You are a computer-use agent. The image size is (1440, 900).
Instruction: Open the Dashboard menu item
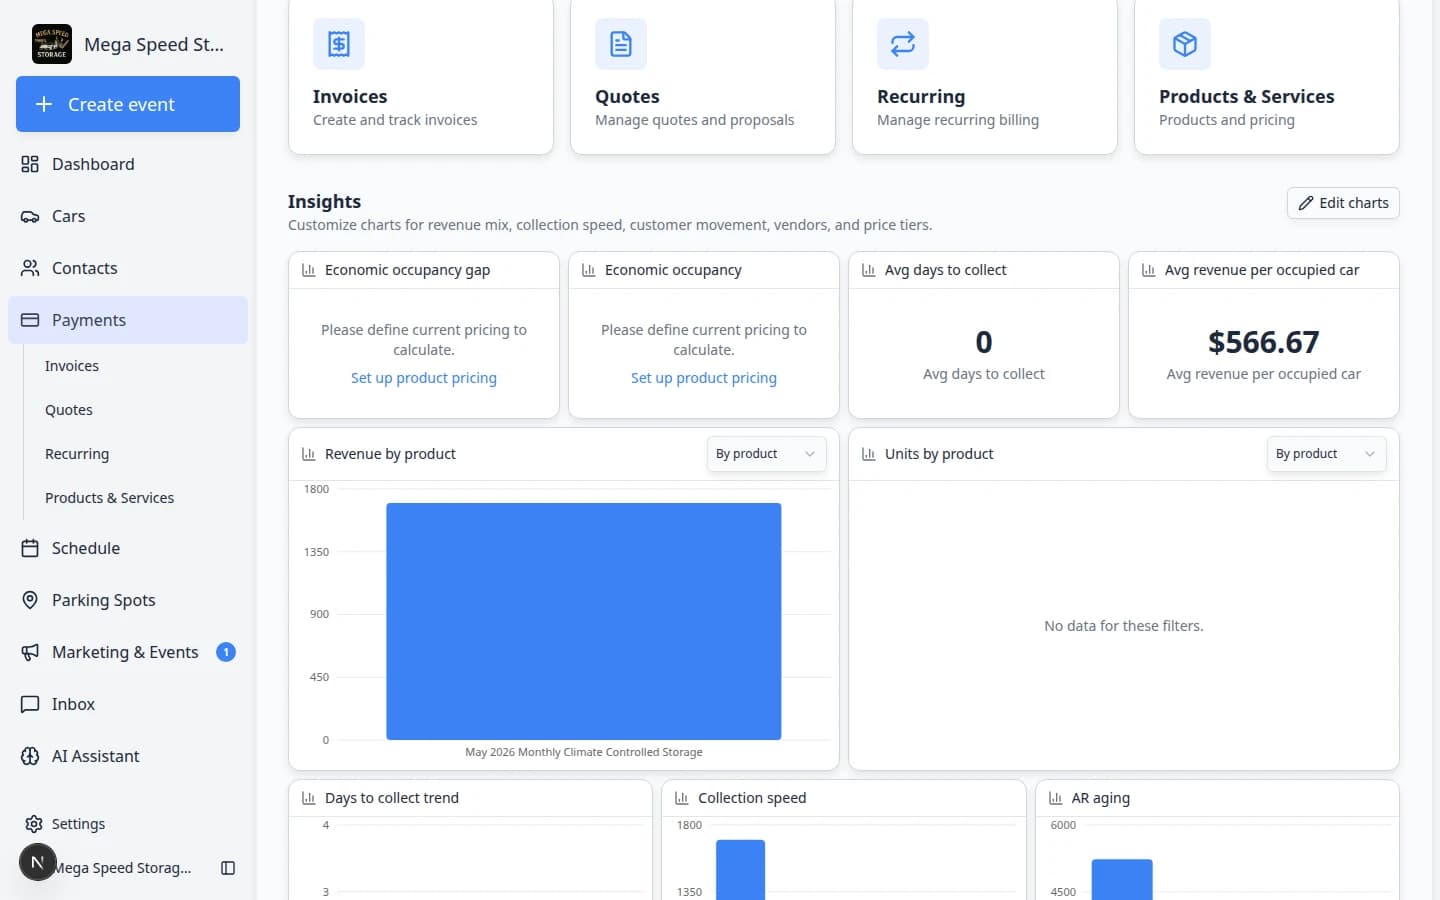[x=128, y=164]
